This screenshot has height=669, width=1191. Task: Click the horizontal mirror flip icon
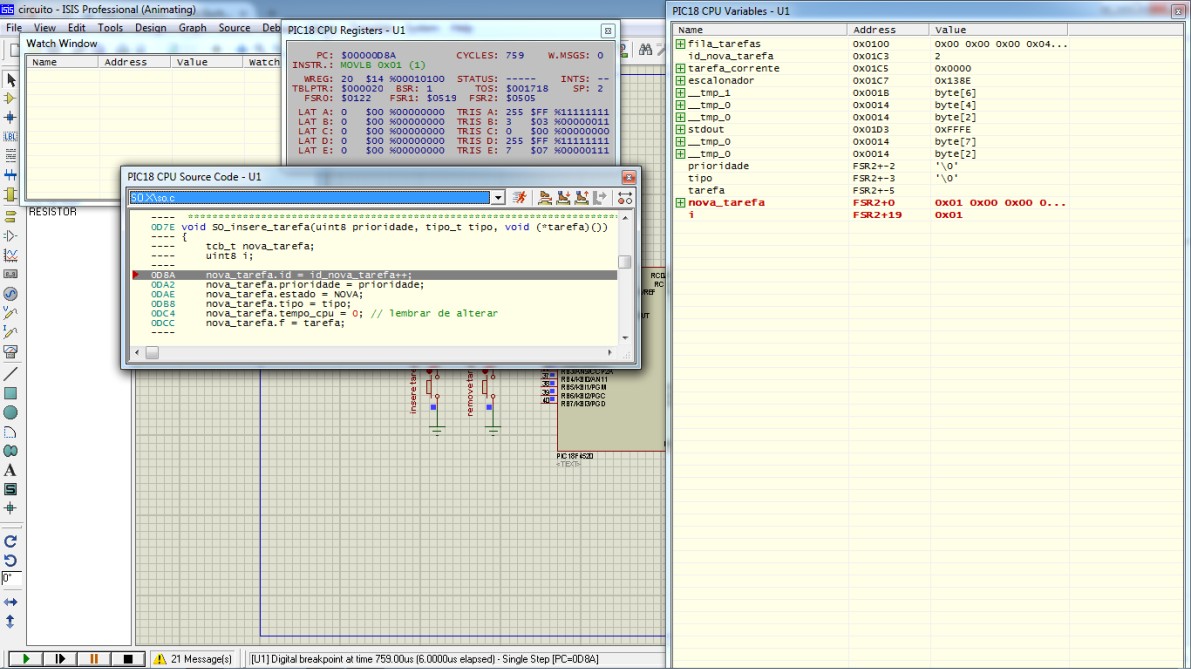pos(11,602)
